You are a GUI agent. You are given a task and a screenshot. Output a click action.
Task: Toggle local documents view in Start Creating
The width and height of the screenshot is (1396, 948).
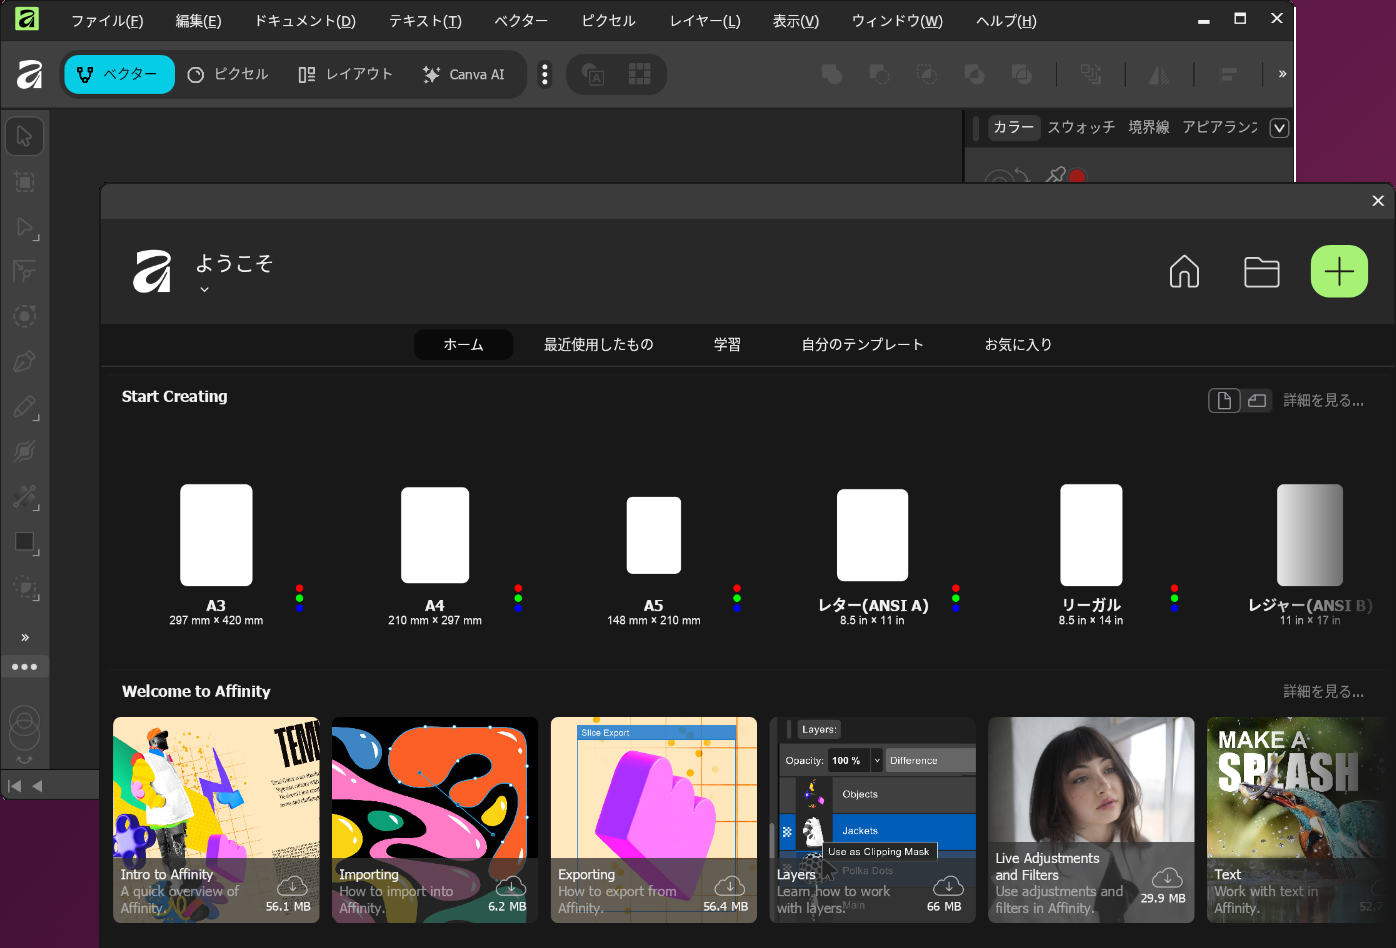tap(1224, 400)
